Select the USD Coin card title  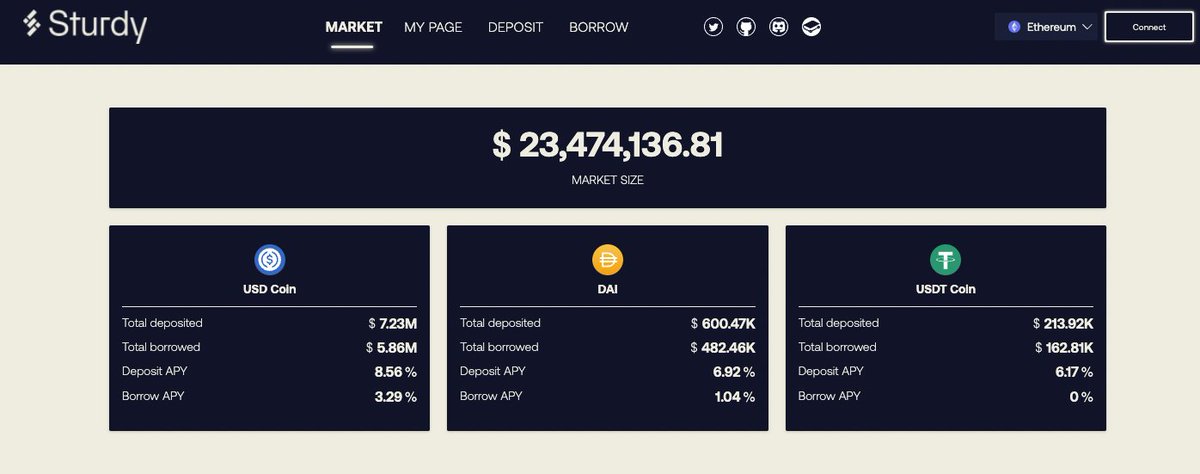coord(270,289)
